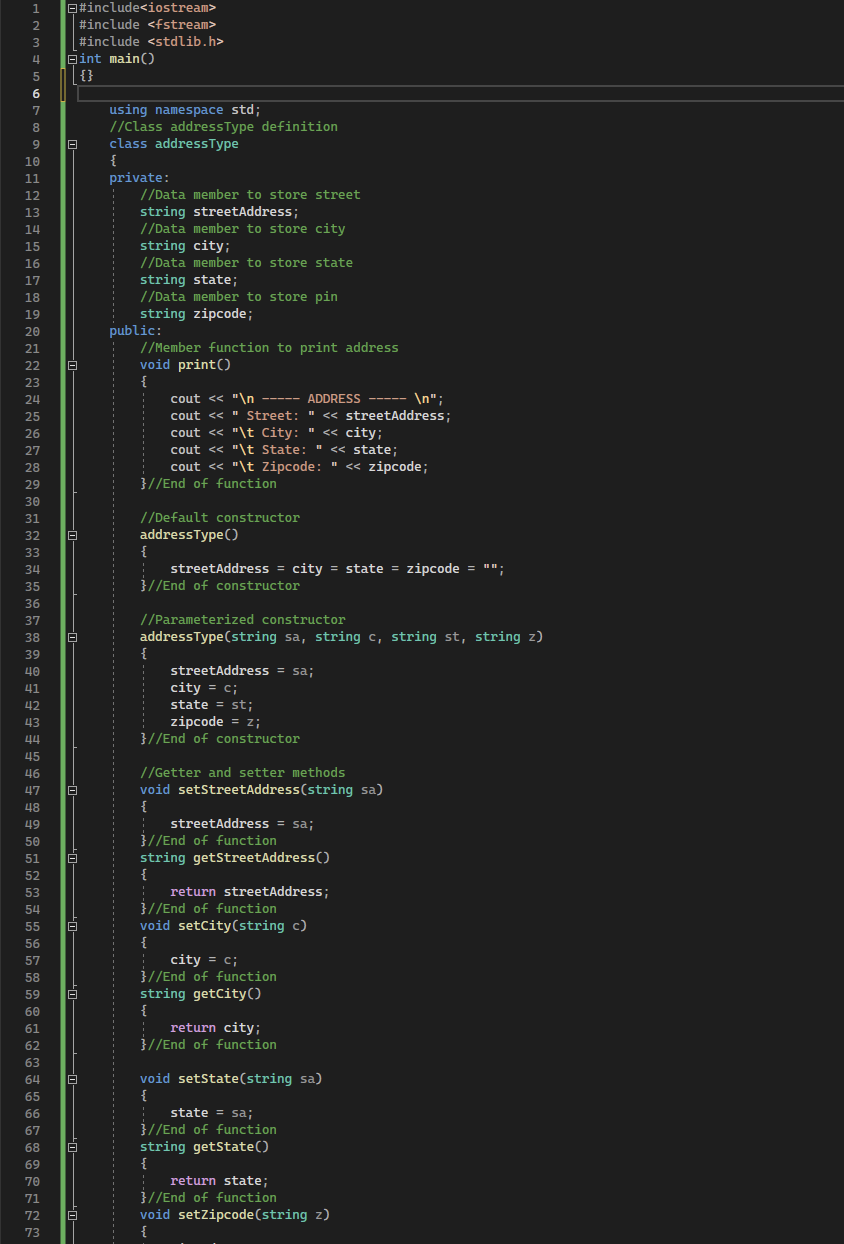844x1244 pixels.
Task: Collapse the print() member function fold
Action: (70, 364)
